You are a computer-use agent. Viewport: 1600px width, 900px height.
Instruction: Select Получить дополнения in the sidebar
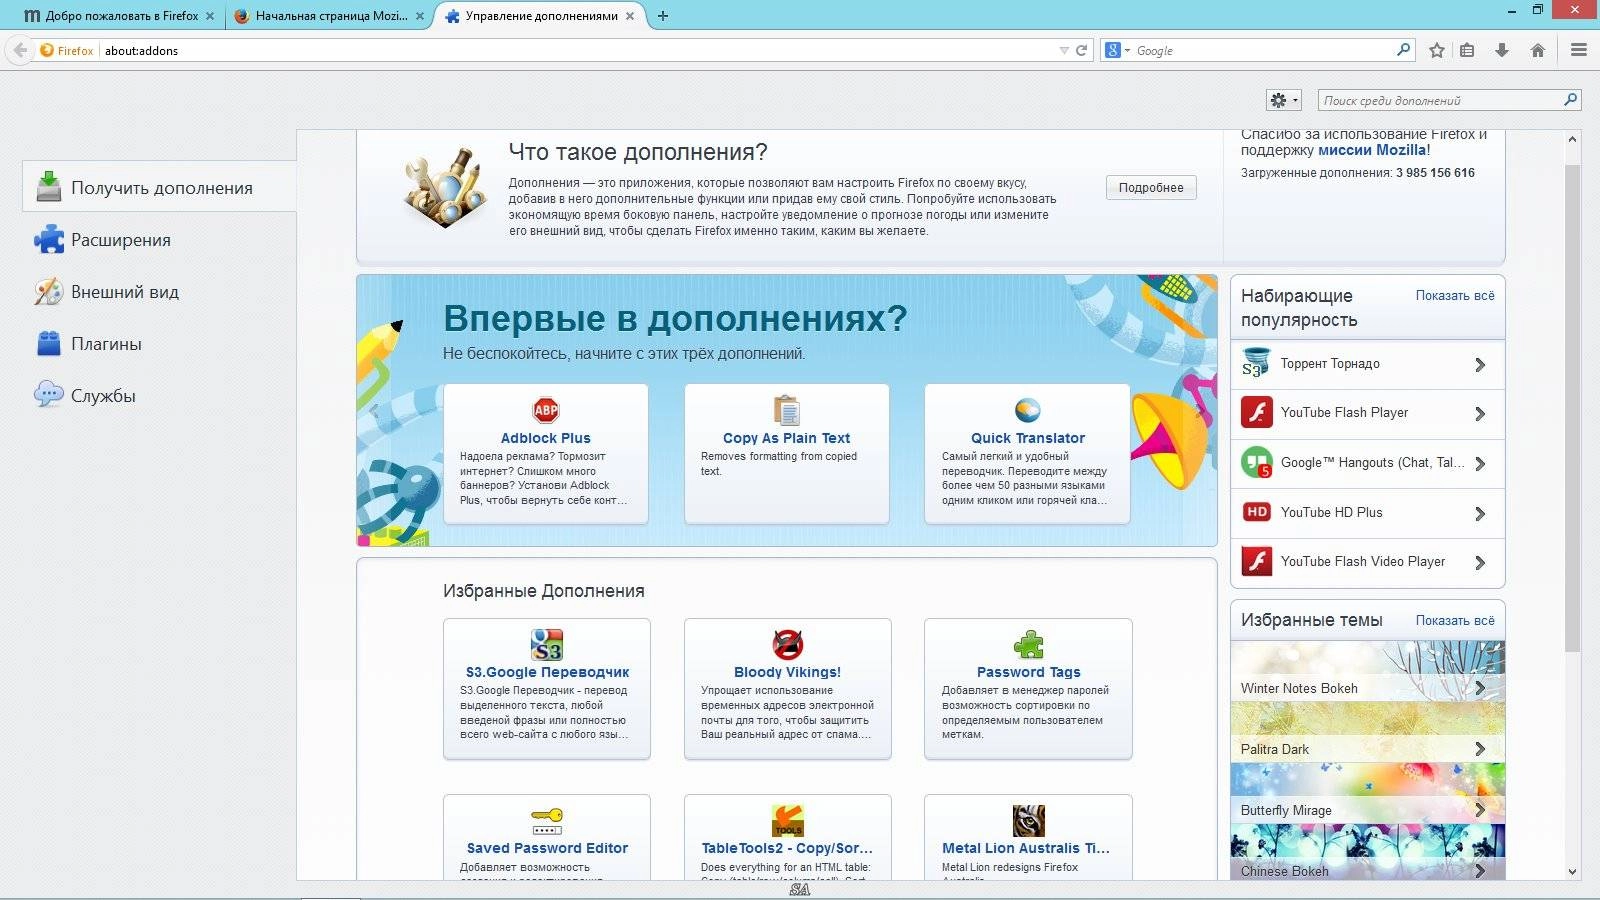point(160,187)
